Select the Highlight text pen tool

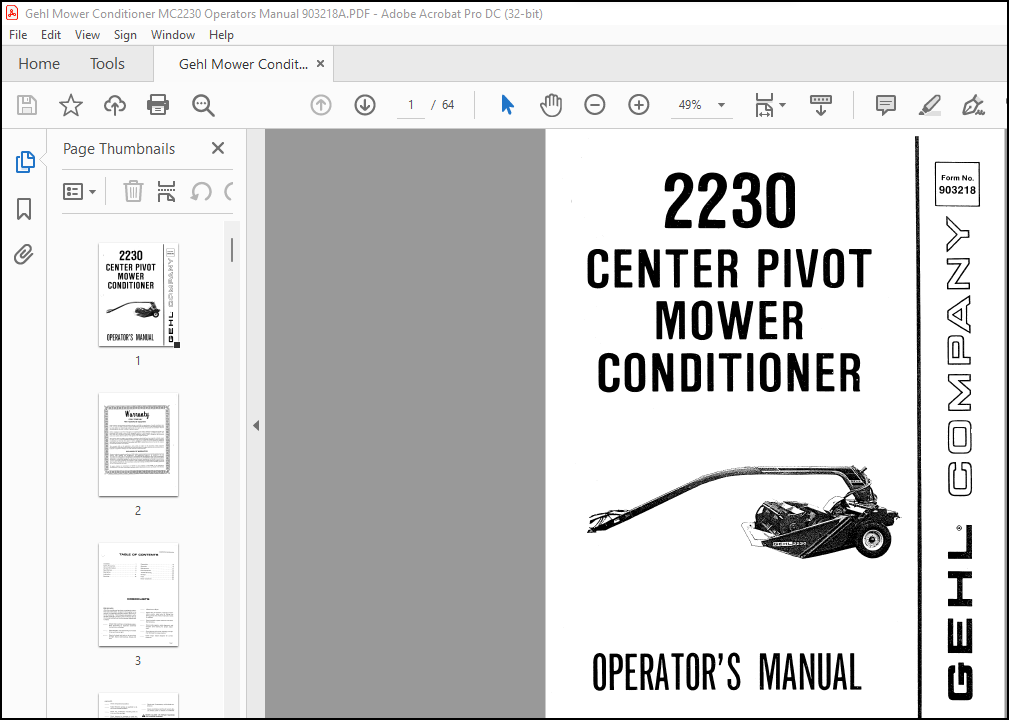tap(929, 105)
